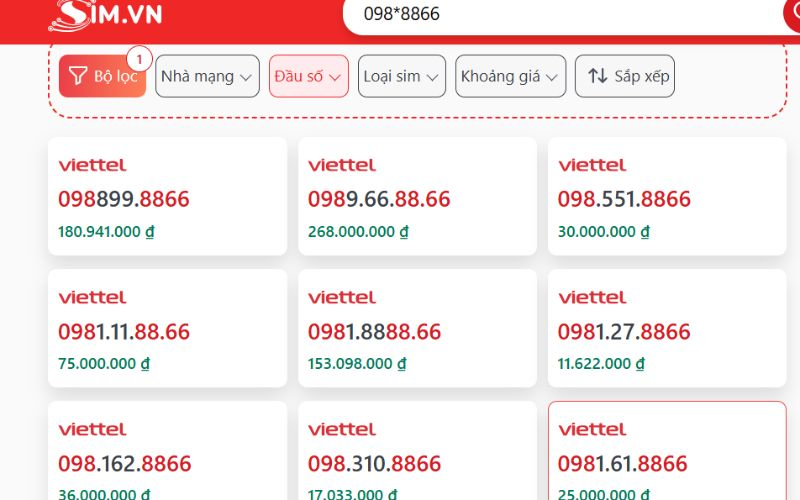This screenshot has width=800, height=500.
Task: Click the price 153.098.000 đ
Action: (357, 364)
